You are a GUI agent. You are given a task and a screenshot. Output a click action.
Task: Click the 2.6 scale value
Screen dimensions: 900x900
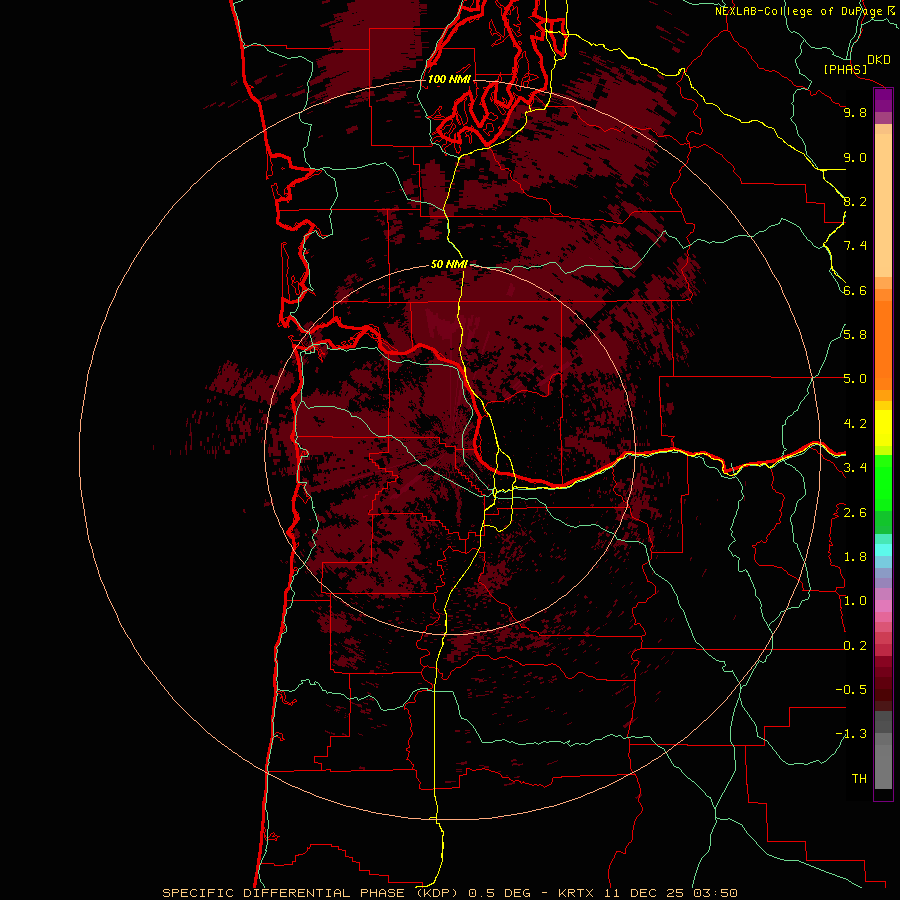point(855,513)
